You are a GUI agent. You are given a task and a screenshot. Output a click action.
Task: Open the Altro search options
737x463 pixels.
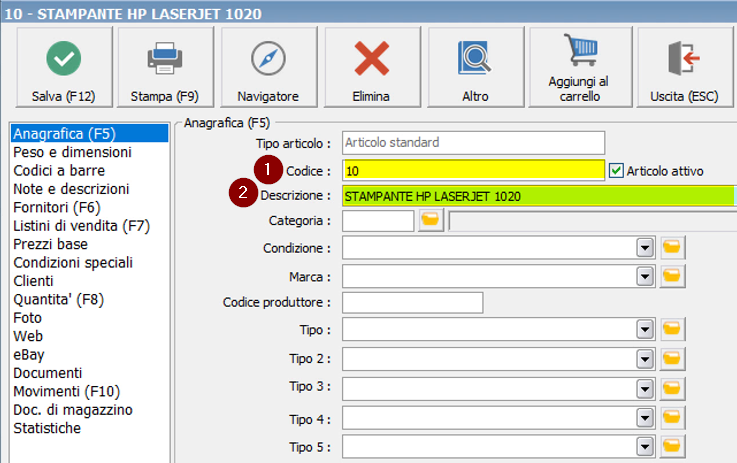coord(475,67)
